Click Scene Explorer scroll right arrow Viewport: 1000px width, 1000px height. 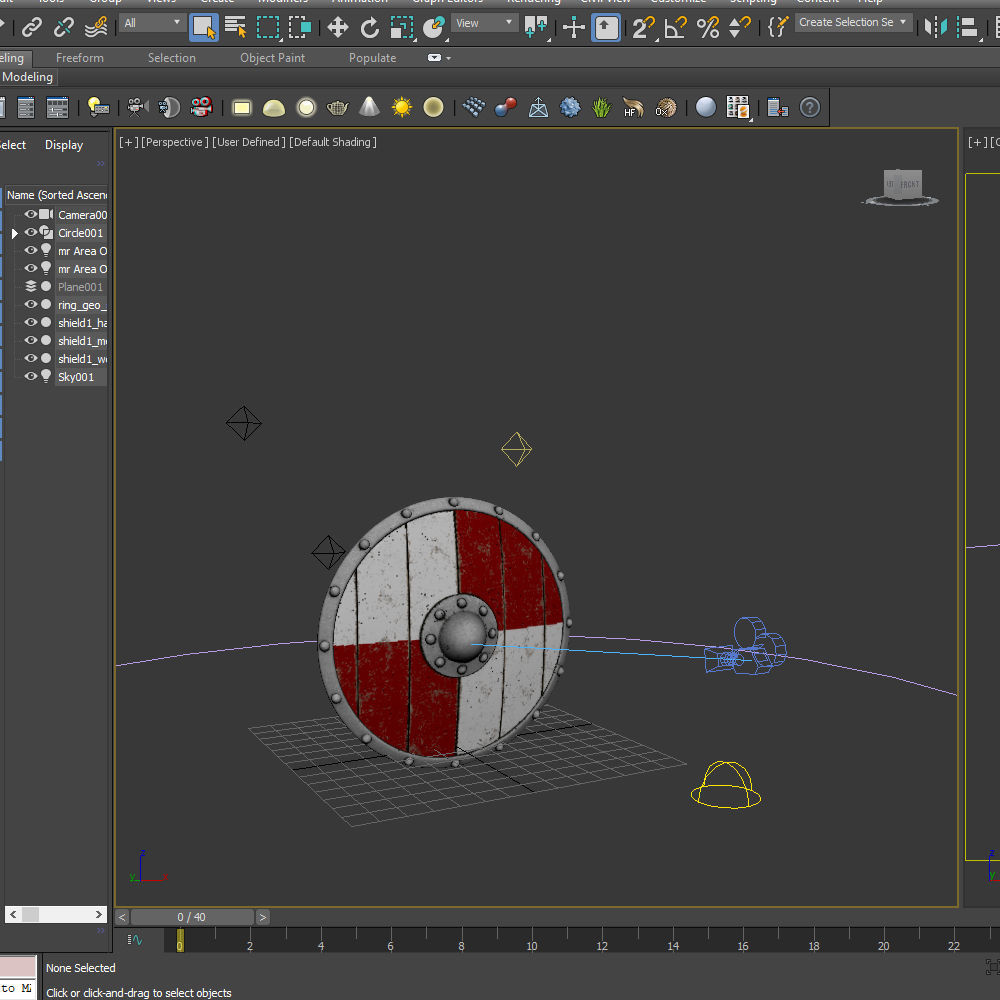pyautogui.click(x=98, y=914)
